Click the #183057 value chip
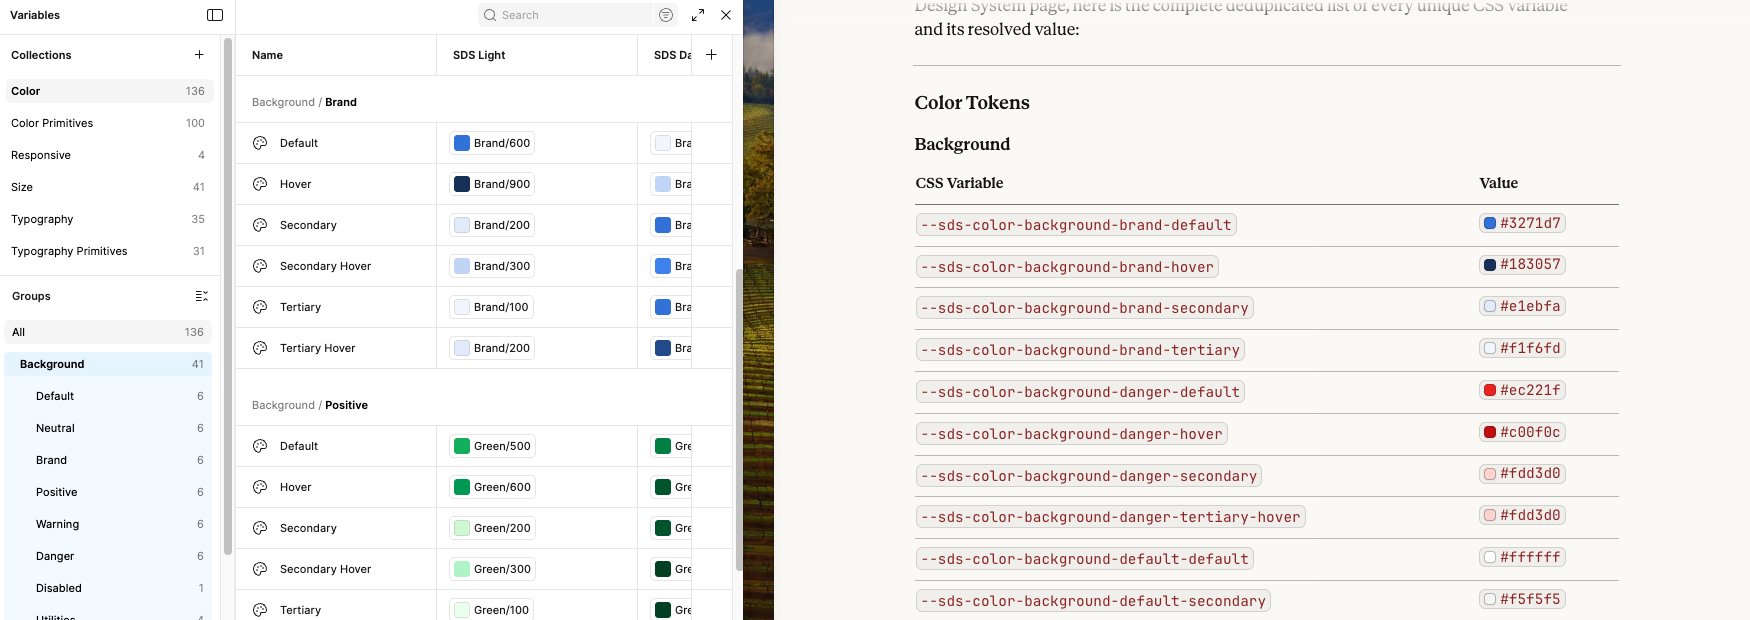Image resolution: width=1750 pixels, height=620 pixels. pyautogui.click(x=1522, y=265)
